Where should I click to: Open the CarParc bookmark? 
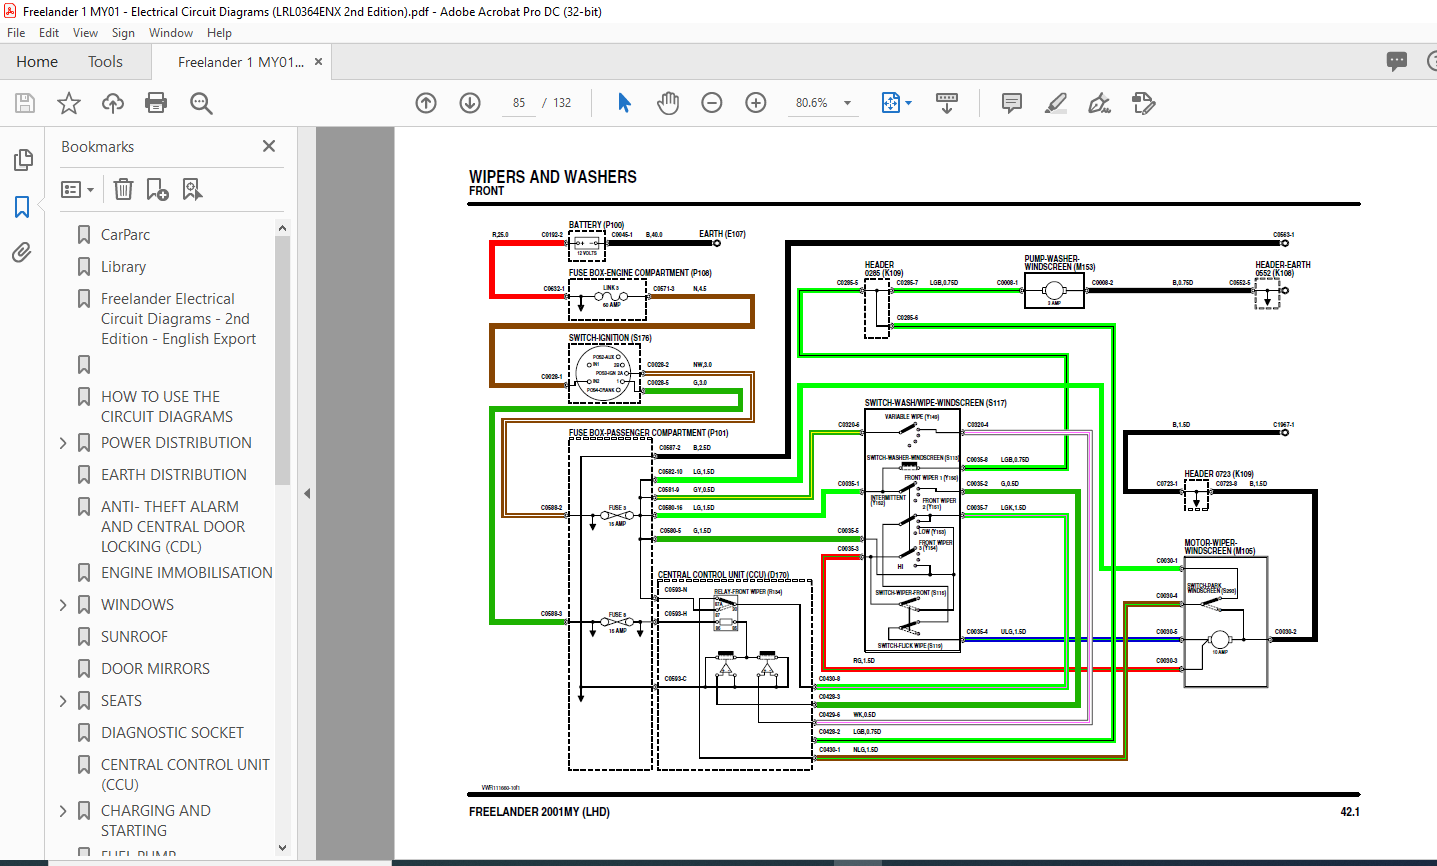coord(126,235)
